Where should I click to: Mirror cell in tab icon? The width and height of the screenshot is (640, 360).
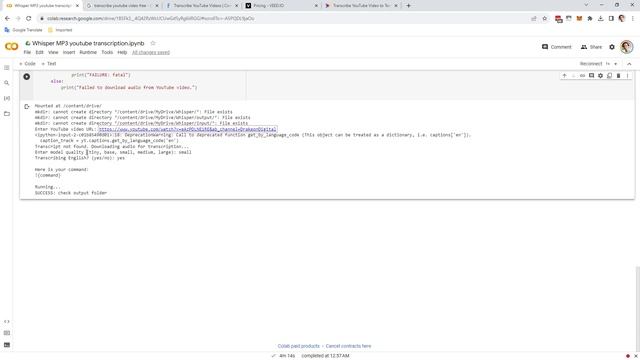(609, 76)
